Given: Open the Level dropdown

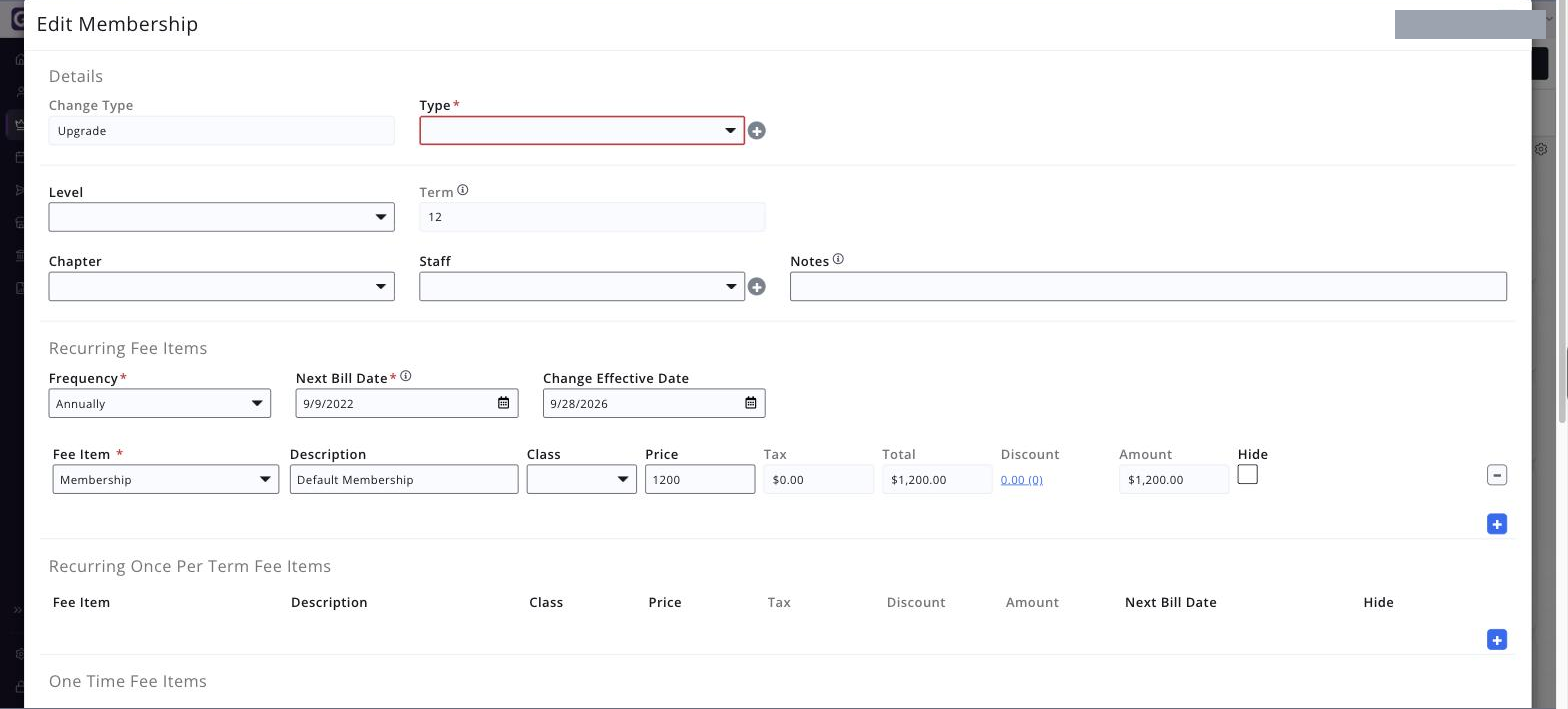Looking at the screenshot, I should (222, 217).
